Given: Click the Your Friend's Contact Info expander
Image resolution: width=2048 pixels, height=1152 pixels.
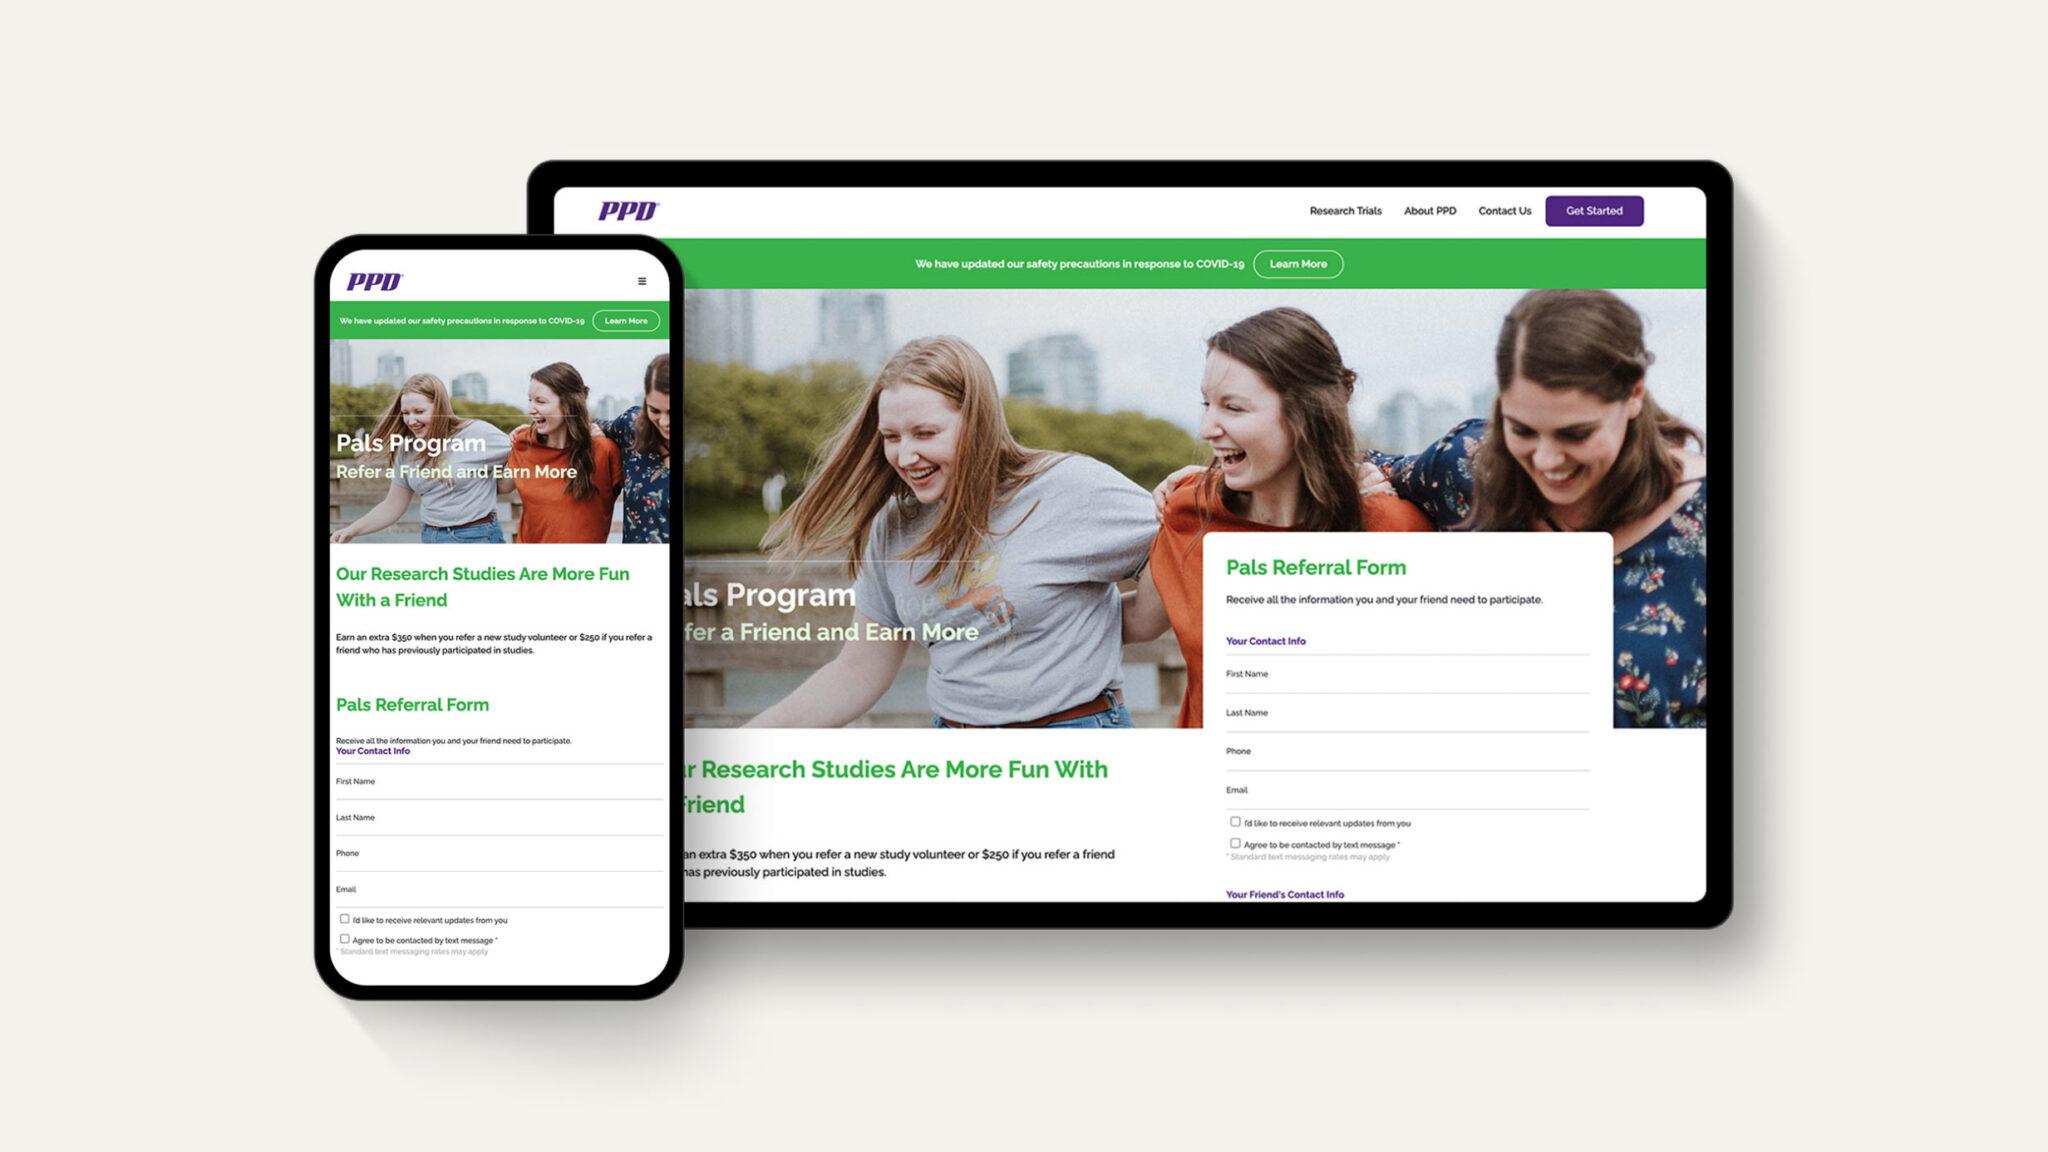Looking at the screenshot, I should 1284,893.
